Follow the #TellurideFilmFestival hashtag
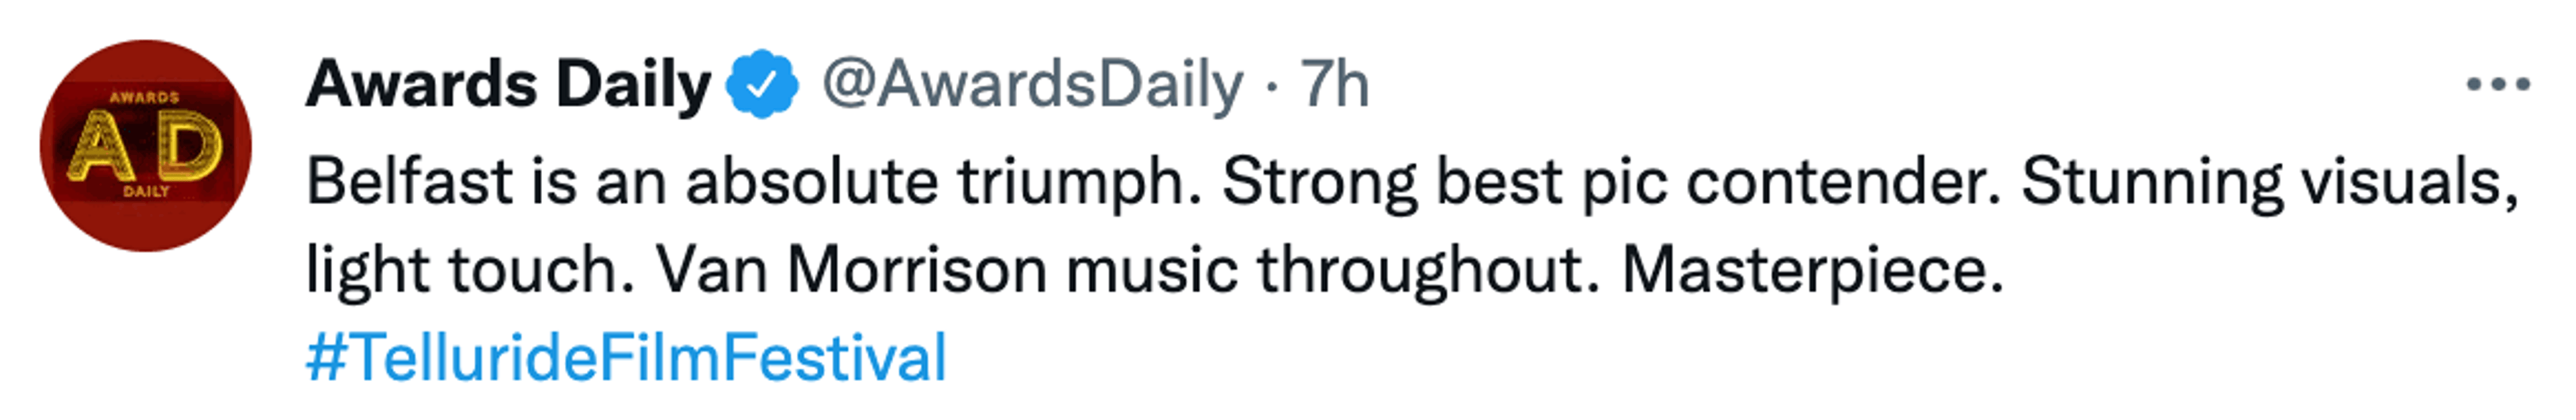The image size is (2576, 420). (626, 358)
